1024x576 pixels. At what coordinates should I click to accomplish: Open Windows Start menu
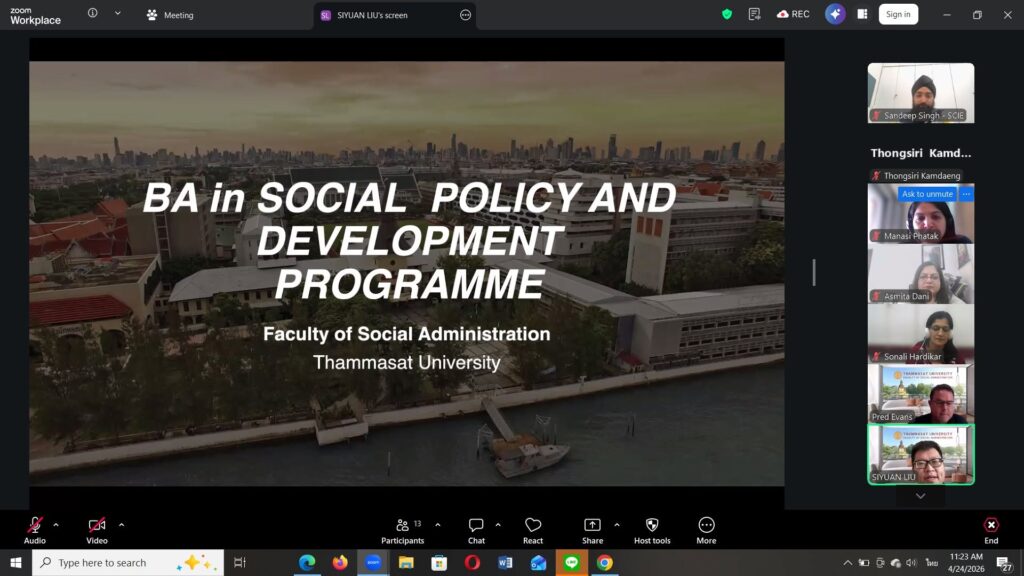pos(16,562)
